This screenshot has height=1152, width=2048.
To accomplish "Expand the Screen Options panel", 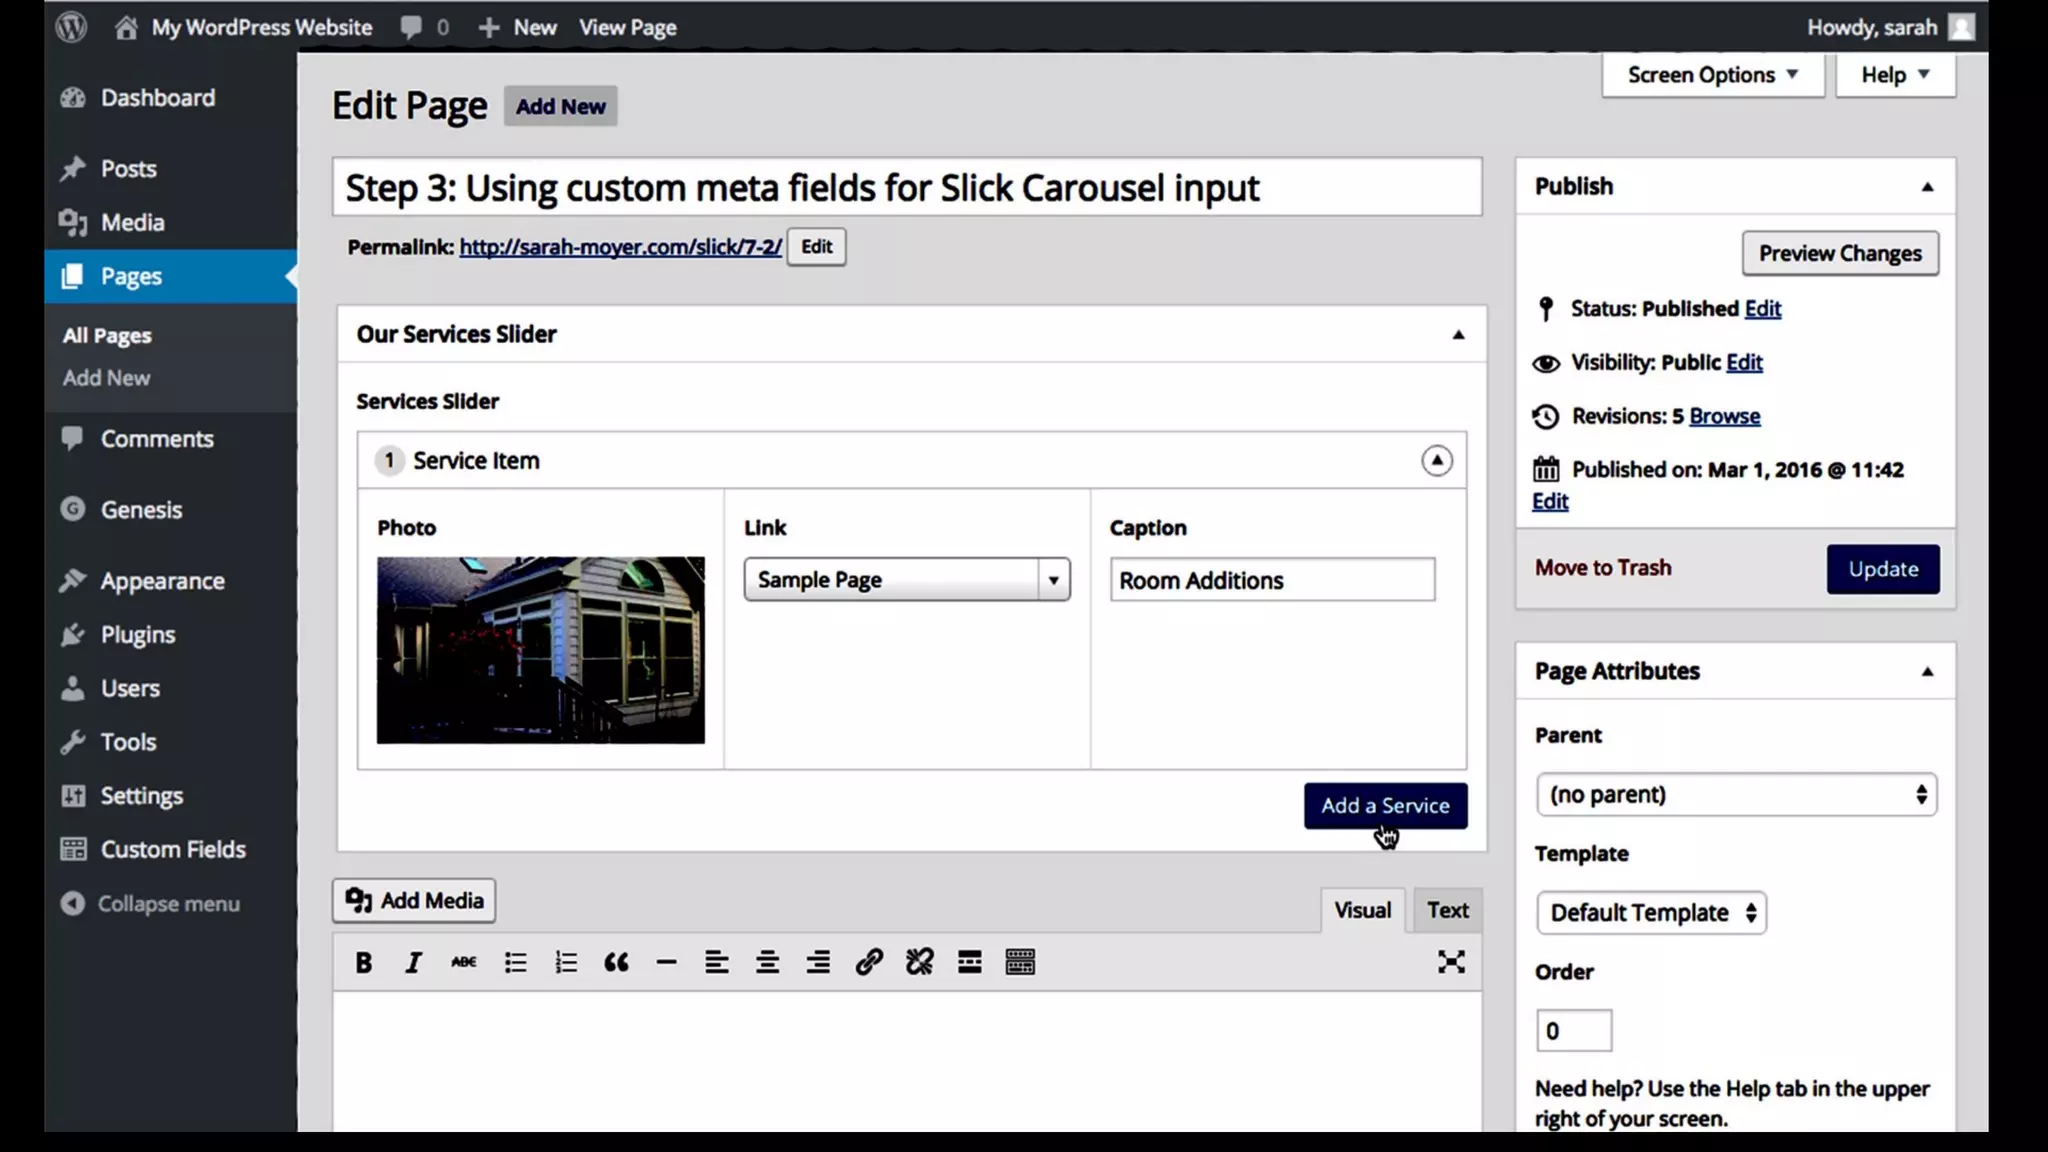I will [1712, 75].
